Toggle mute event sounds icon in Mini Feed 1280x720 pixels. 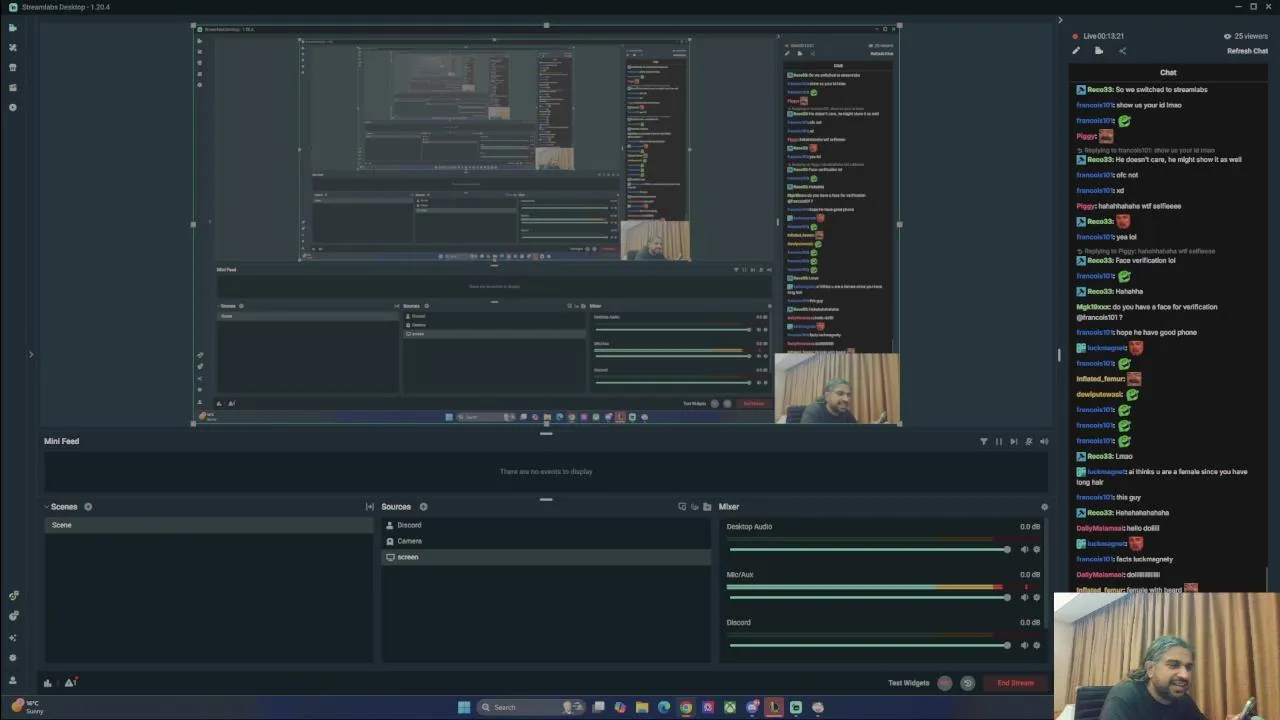pyautogui.click(x=1028, y=441)
